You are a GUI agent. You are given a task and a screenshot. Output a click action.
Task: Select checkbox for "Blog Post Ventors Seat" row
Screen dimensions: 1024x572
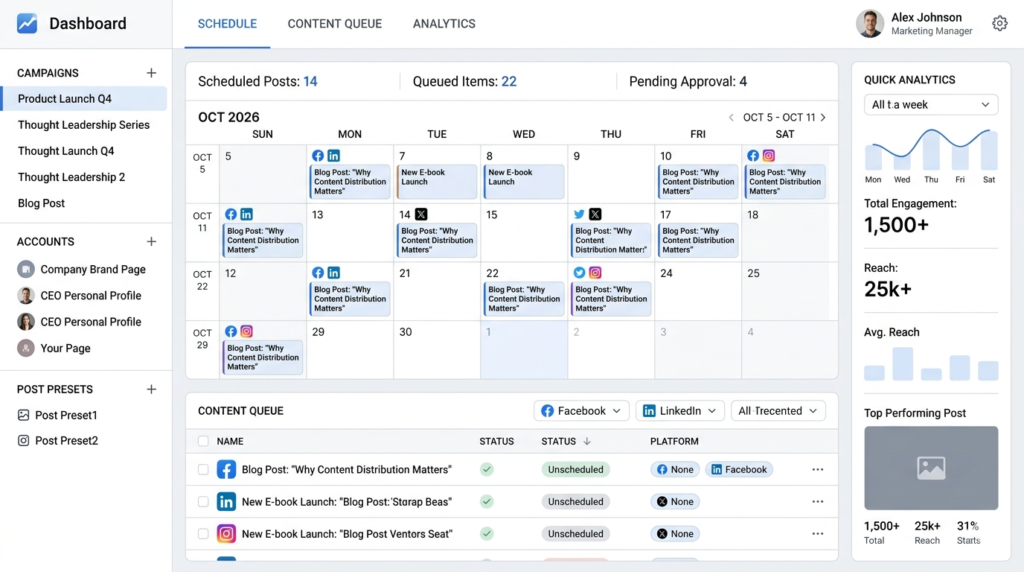tap(204, 534)
